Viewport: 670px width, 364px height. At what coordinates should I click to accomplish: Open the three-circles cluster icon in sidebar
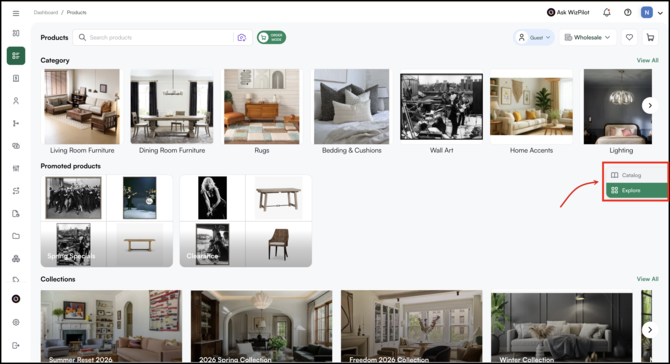click(16, 258)
